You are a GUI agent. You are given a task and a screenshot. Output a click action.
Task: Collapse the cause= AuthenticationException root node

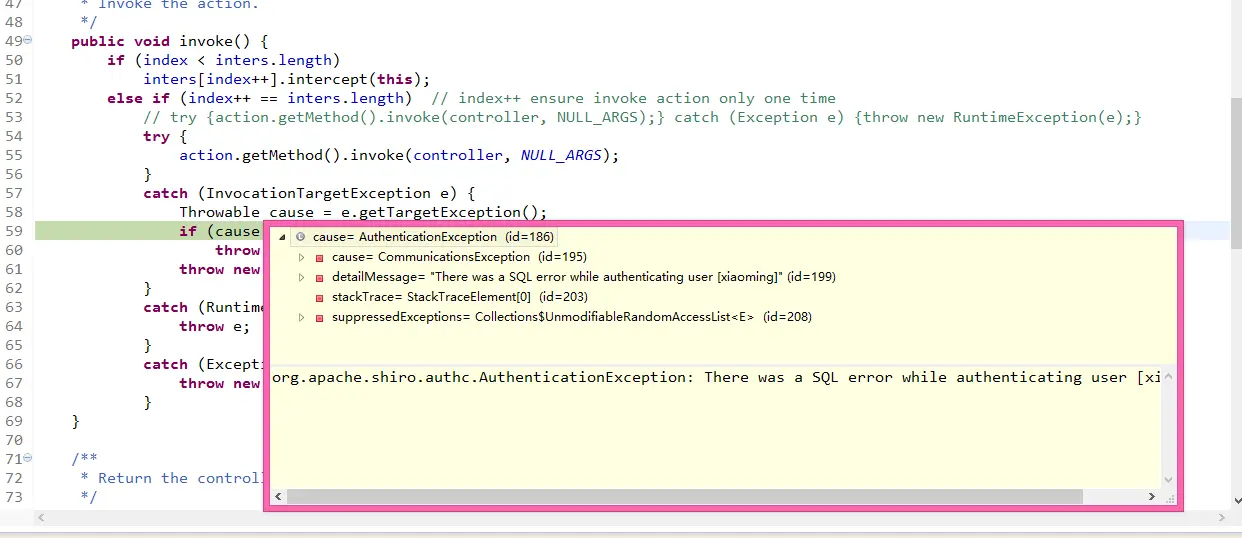(282, 237)
